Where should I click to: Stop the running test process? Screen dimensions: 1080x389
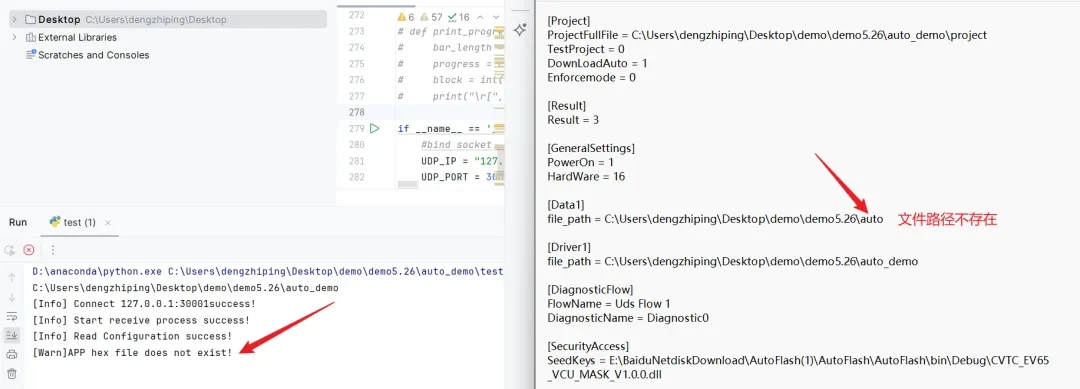pyautogui.click(x=29, y=250)
